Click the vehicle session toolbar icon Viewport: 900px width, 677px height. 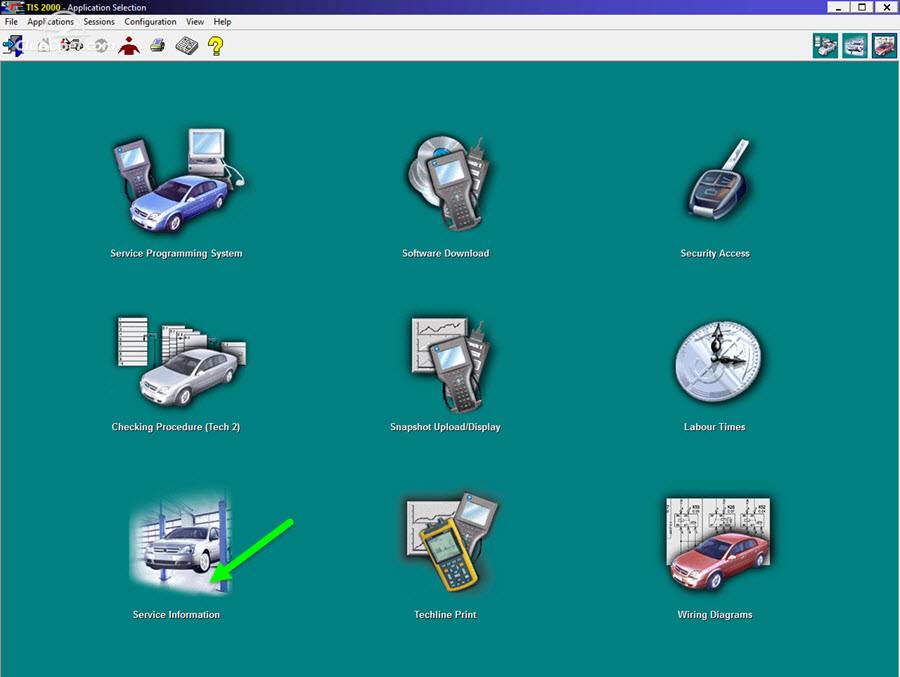72,45
